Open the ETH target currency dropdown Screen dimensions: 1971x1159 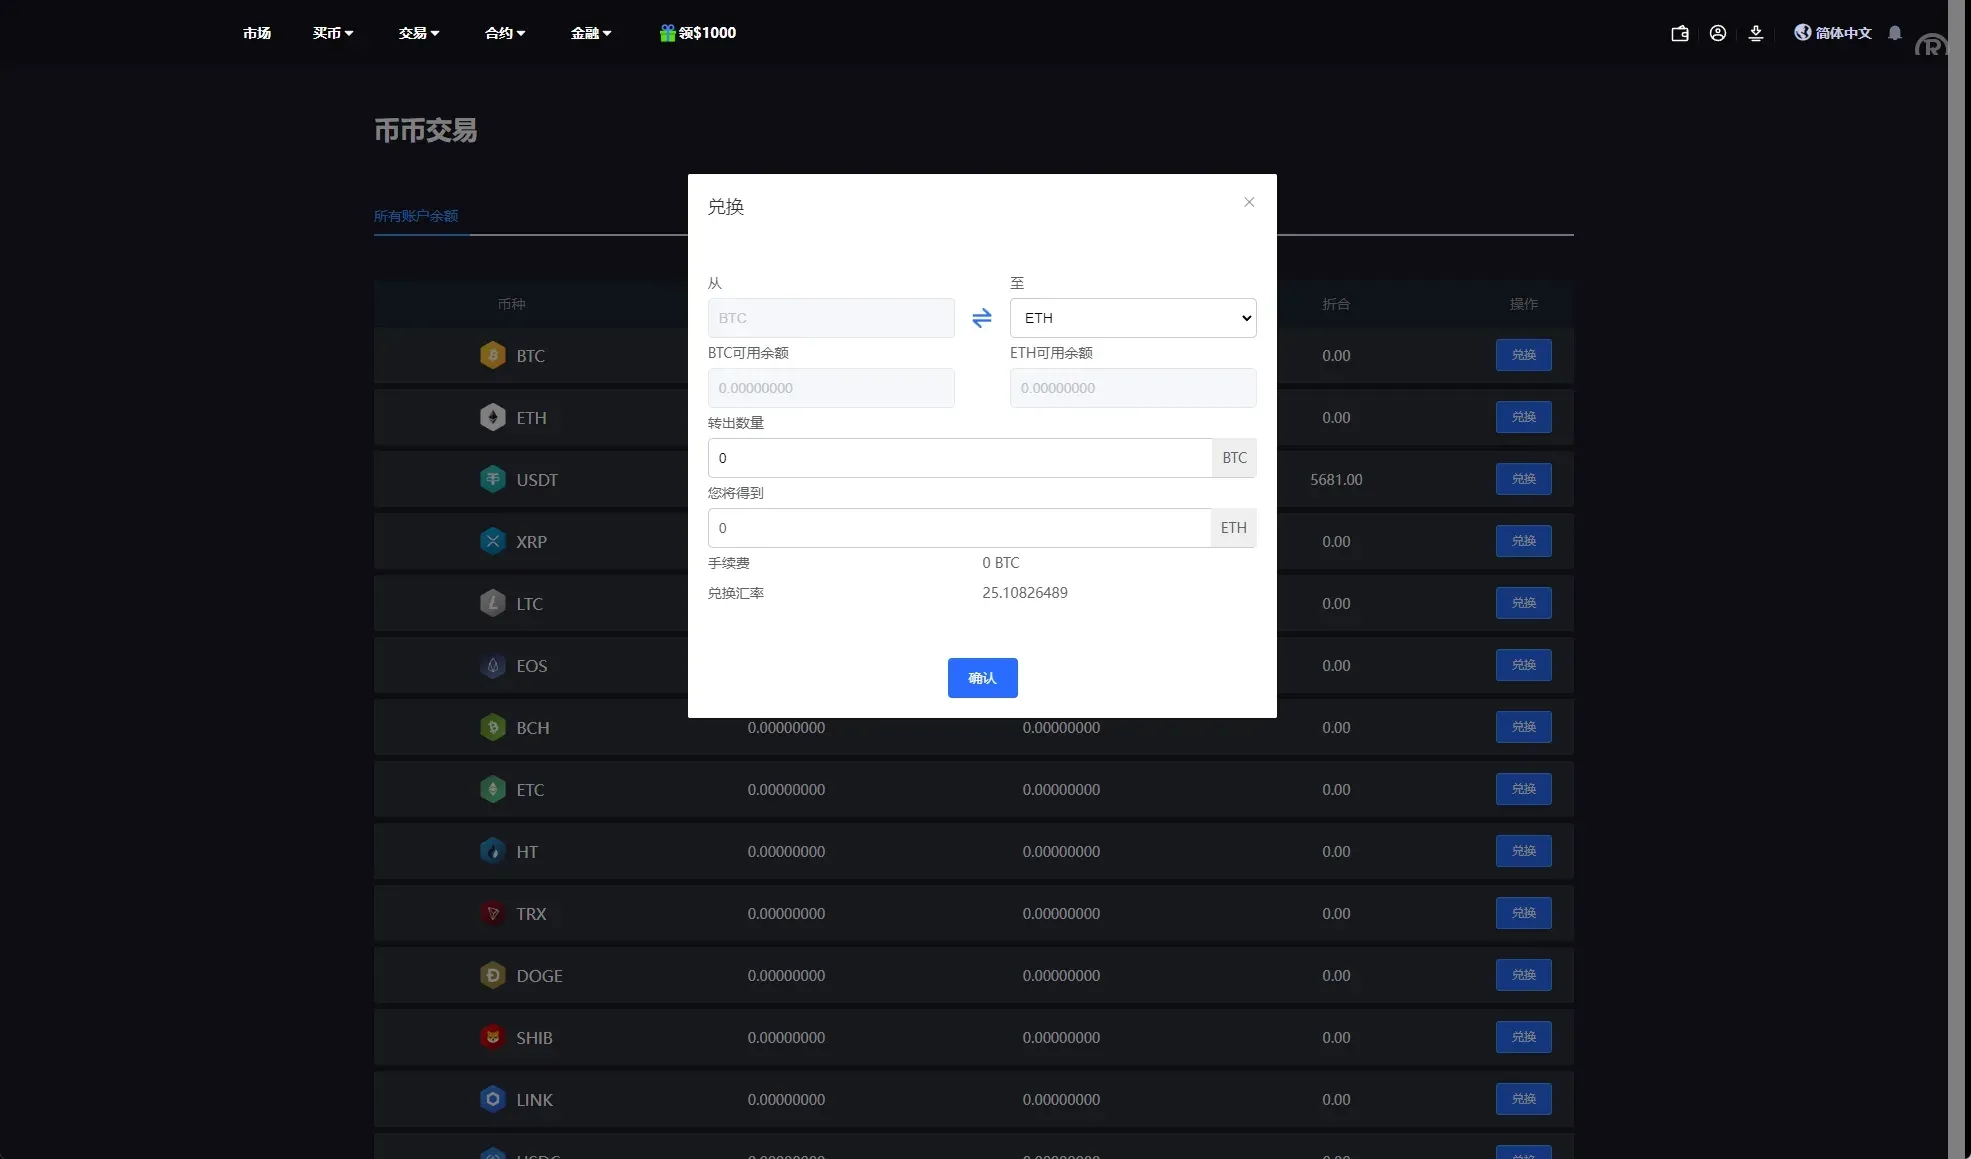1132,318
